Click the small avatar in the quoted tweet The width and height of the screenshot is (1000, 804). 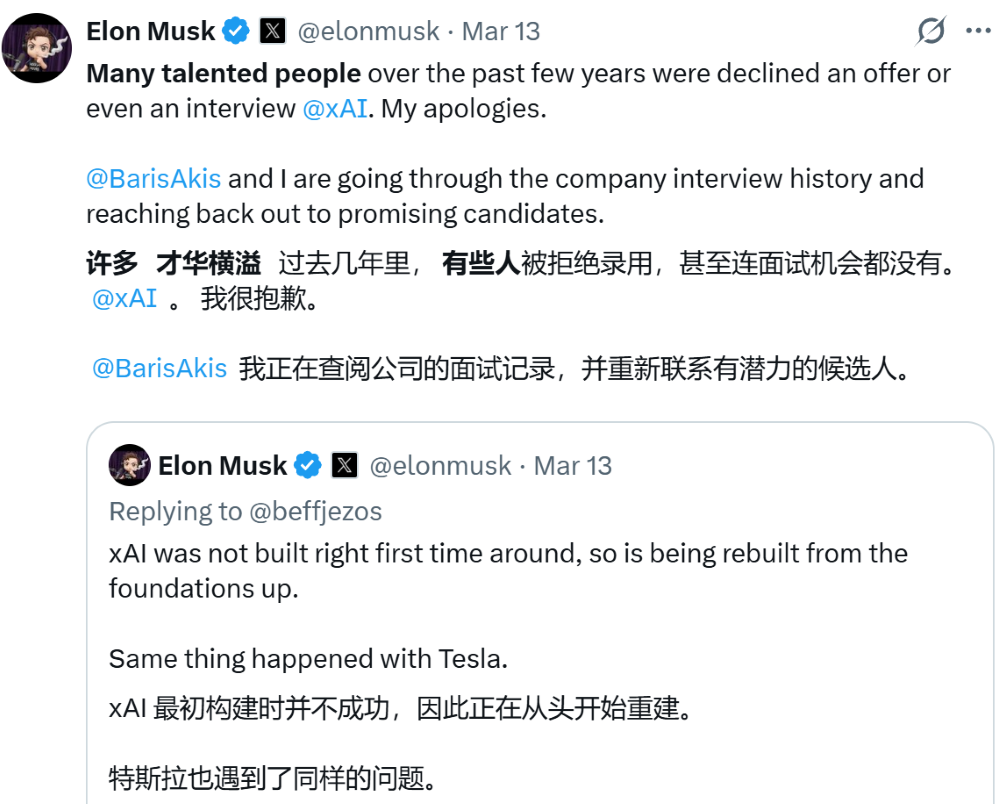[130, 466]
